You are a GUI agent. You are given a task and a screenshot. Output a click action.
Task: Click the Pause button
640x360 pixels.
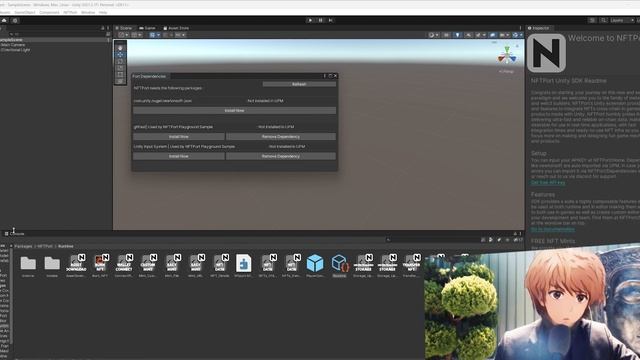(320, 20)
